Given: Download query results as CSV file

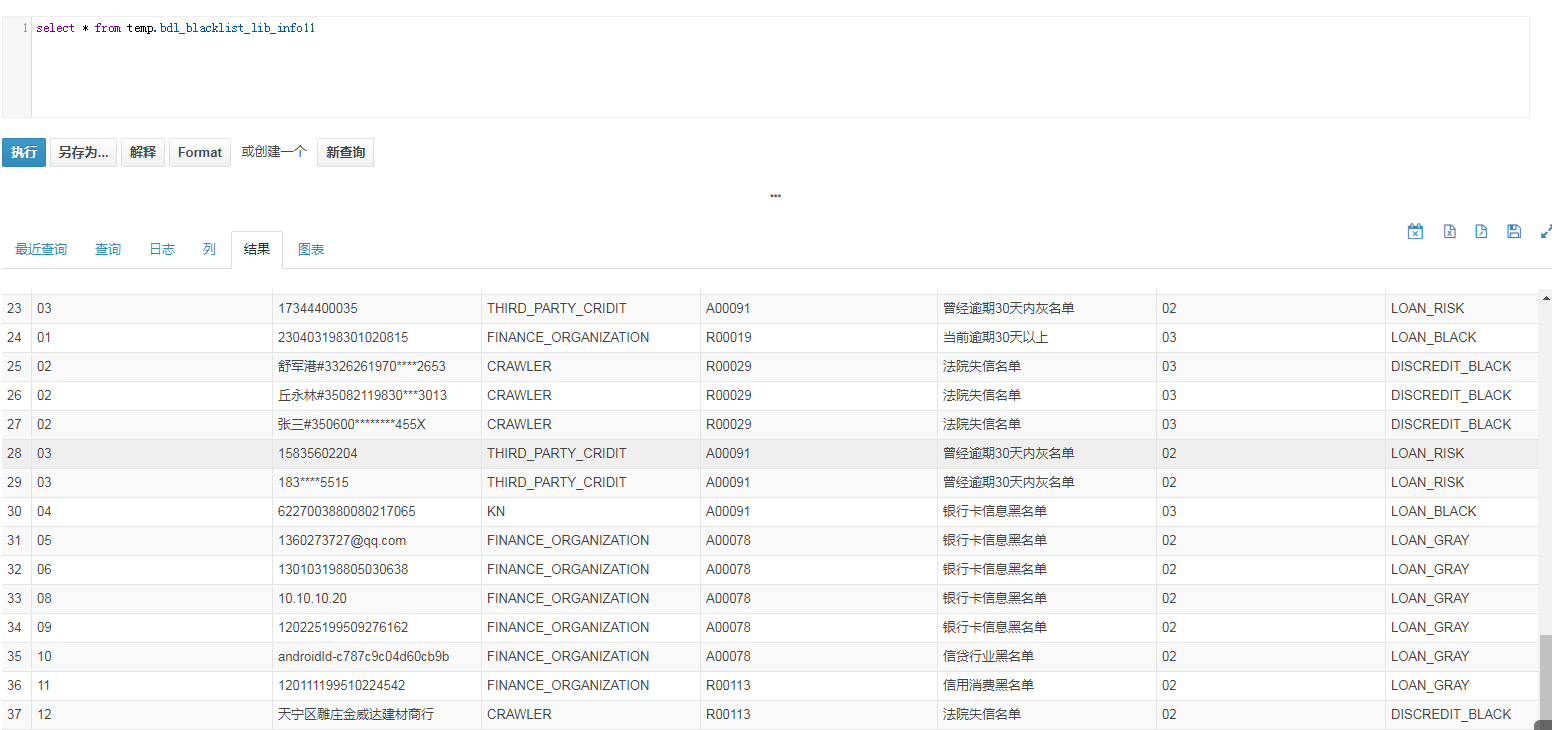Looking at the screenshot, I should [1450, 231].
